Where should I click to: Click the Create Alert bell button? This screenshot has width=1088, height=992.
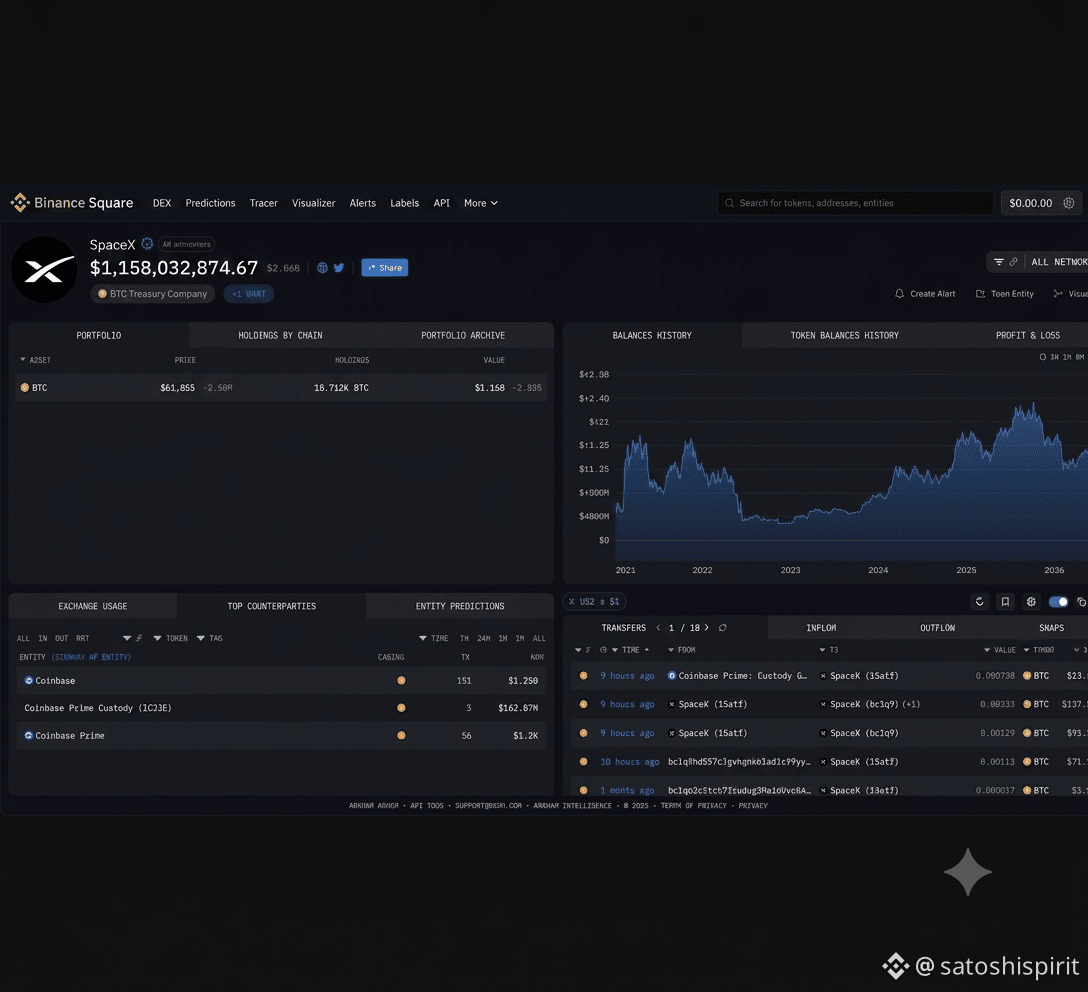[x=925, y=293]
